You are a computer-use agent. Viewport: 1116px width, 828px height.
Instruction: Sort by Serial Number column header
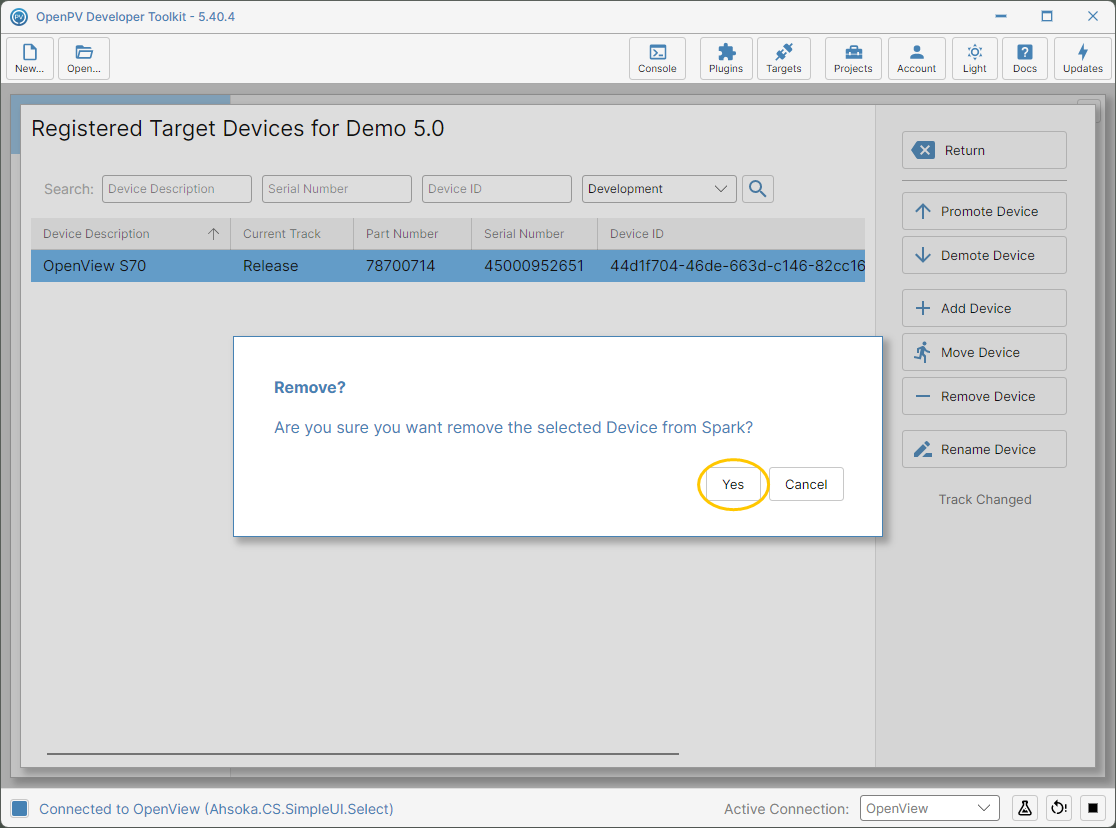535,234
